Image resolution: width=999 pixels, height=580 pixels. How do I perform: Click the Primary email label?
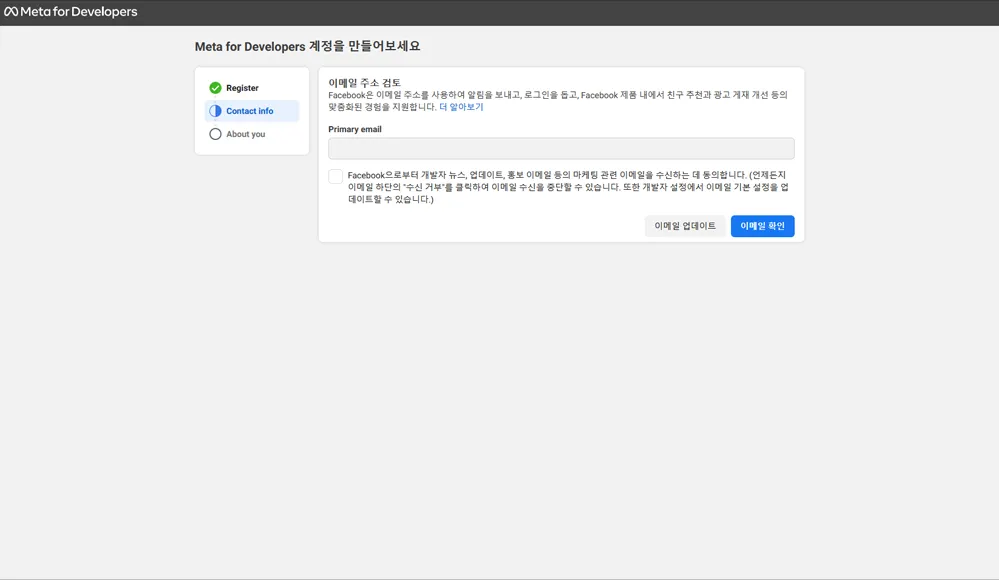[355, 129]
